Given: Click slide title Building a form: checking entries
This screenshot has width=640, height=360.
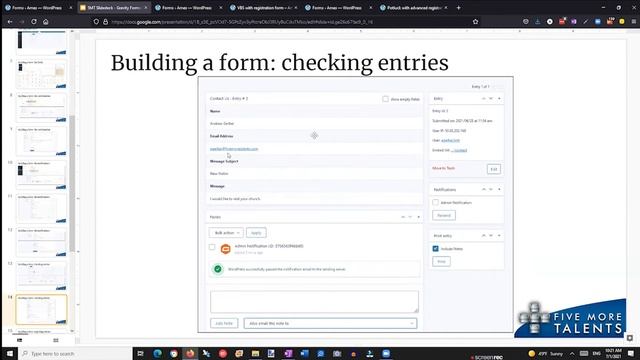Looking at the screenshot, I should pos(280,63).
